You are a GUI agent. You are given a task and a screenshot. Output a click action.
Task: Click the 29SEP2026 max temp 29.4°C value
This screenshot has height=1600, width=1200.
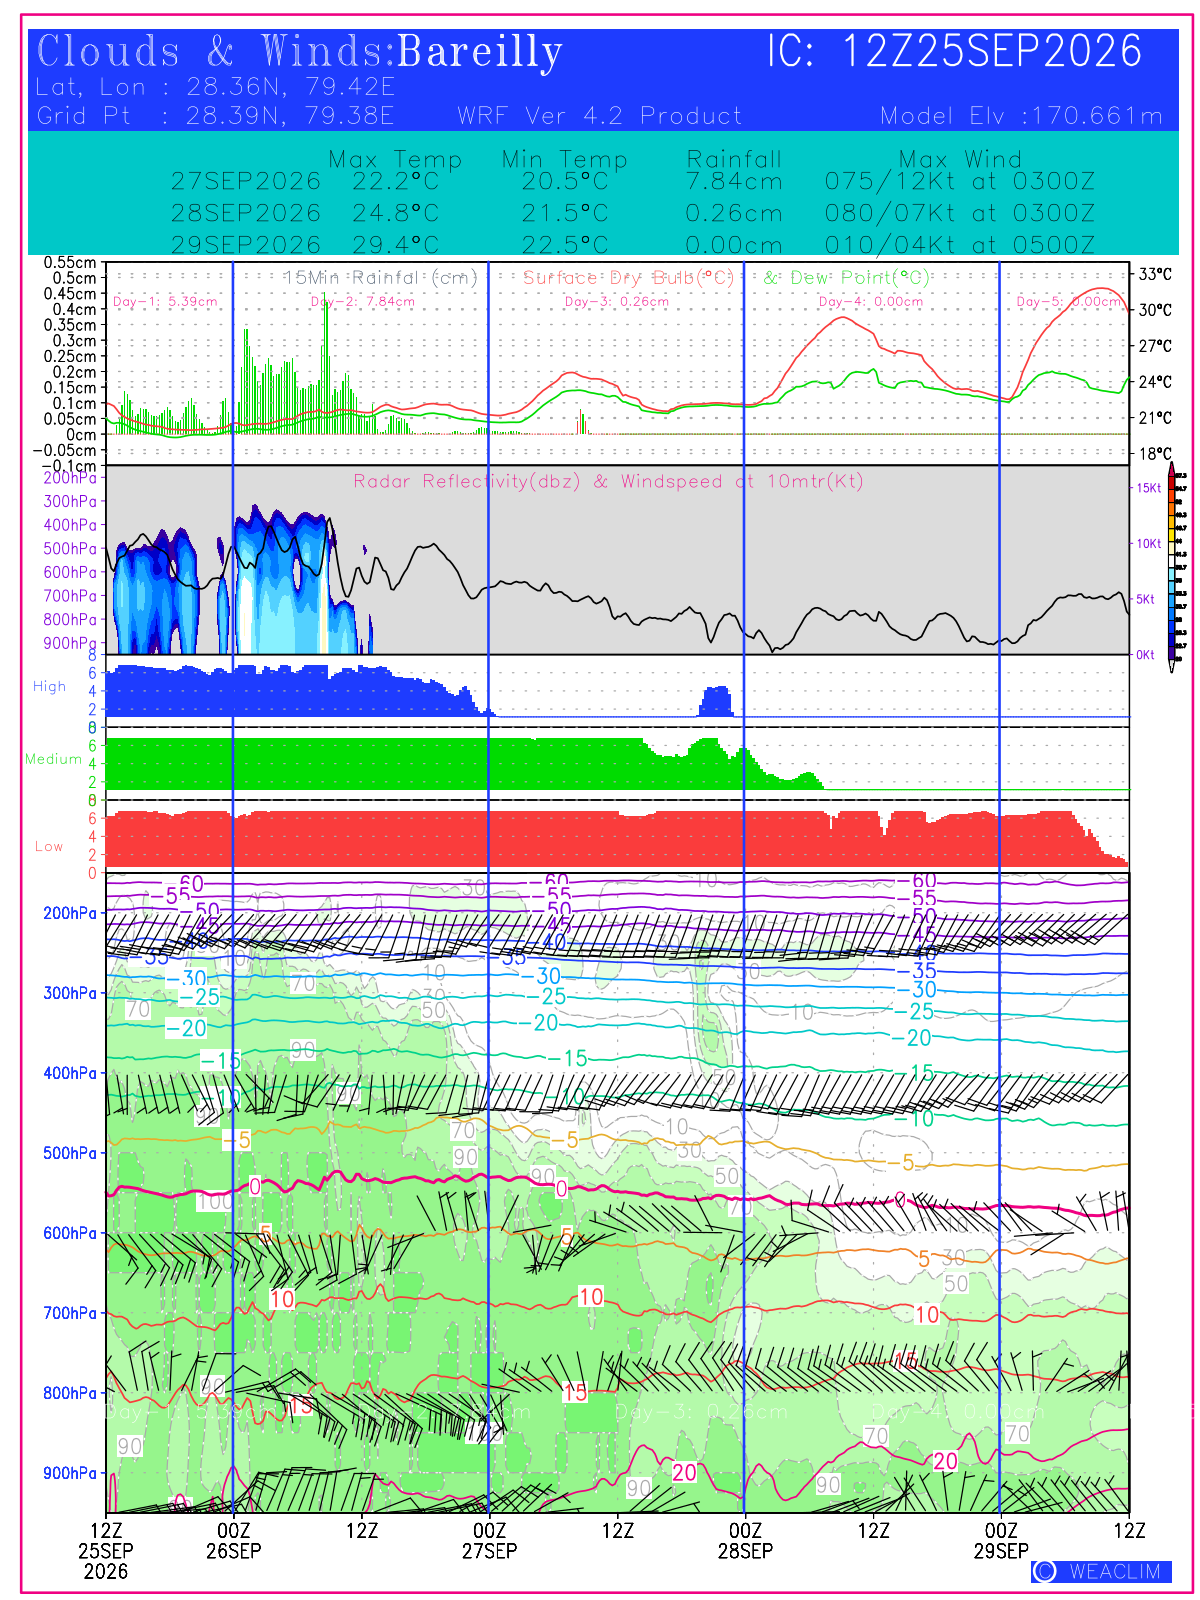[x=395, y=245]
